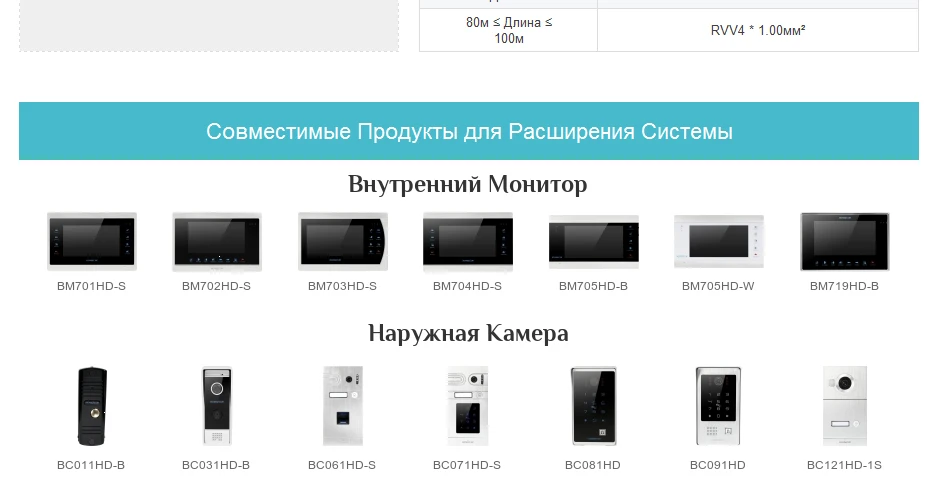
Task: Click the 'Совместимые Продукты для Расширения Системы' banner
Action: tap(469, 131)
